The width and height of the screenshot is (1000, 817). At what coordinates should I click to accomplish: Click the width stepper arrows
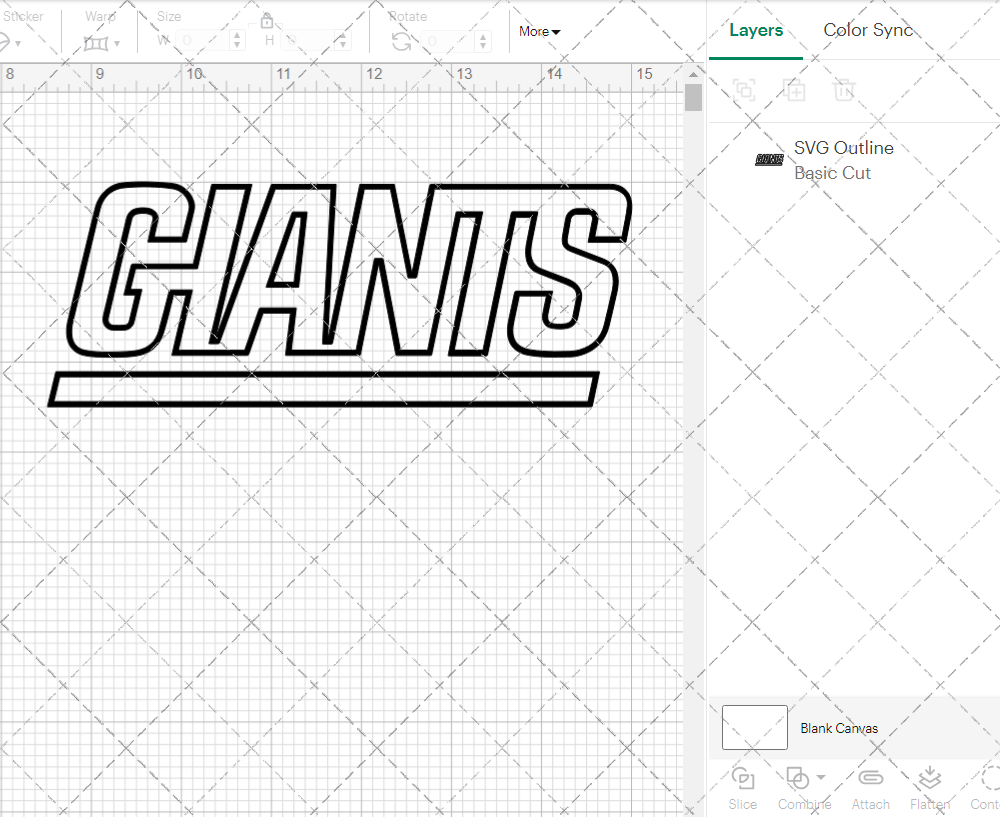pyautogui.click(x=237, y=41)
